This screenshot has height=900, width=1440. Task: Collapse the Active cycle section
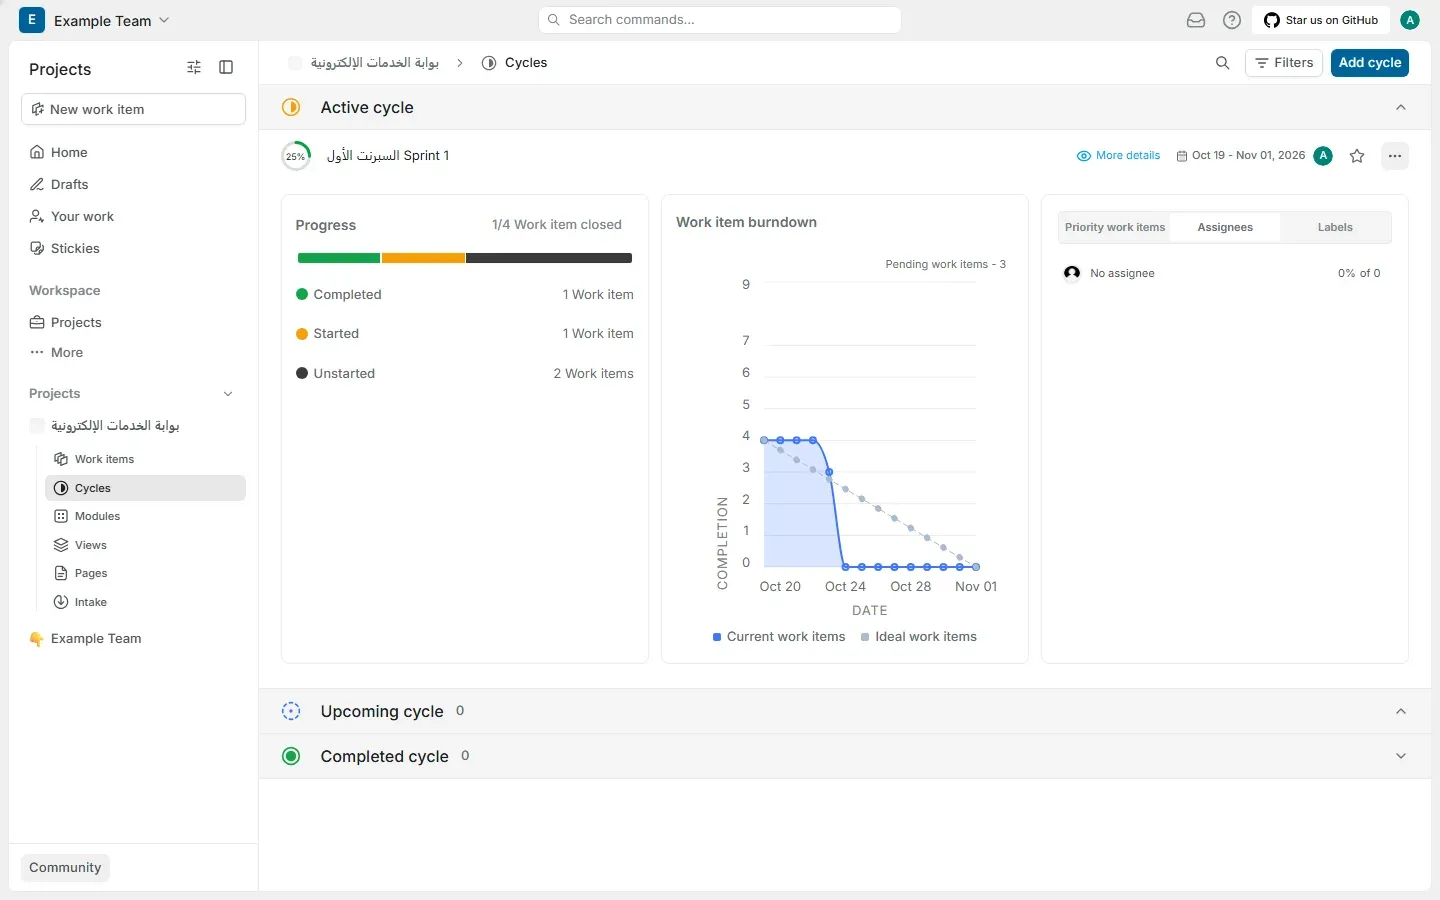pos(1401,107)
